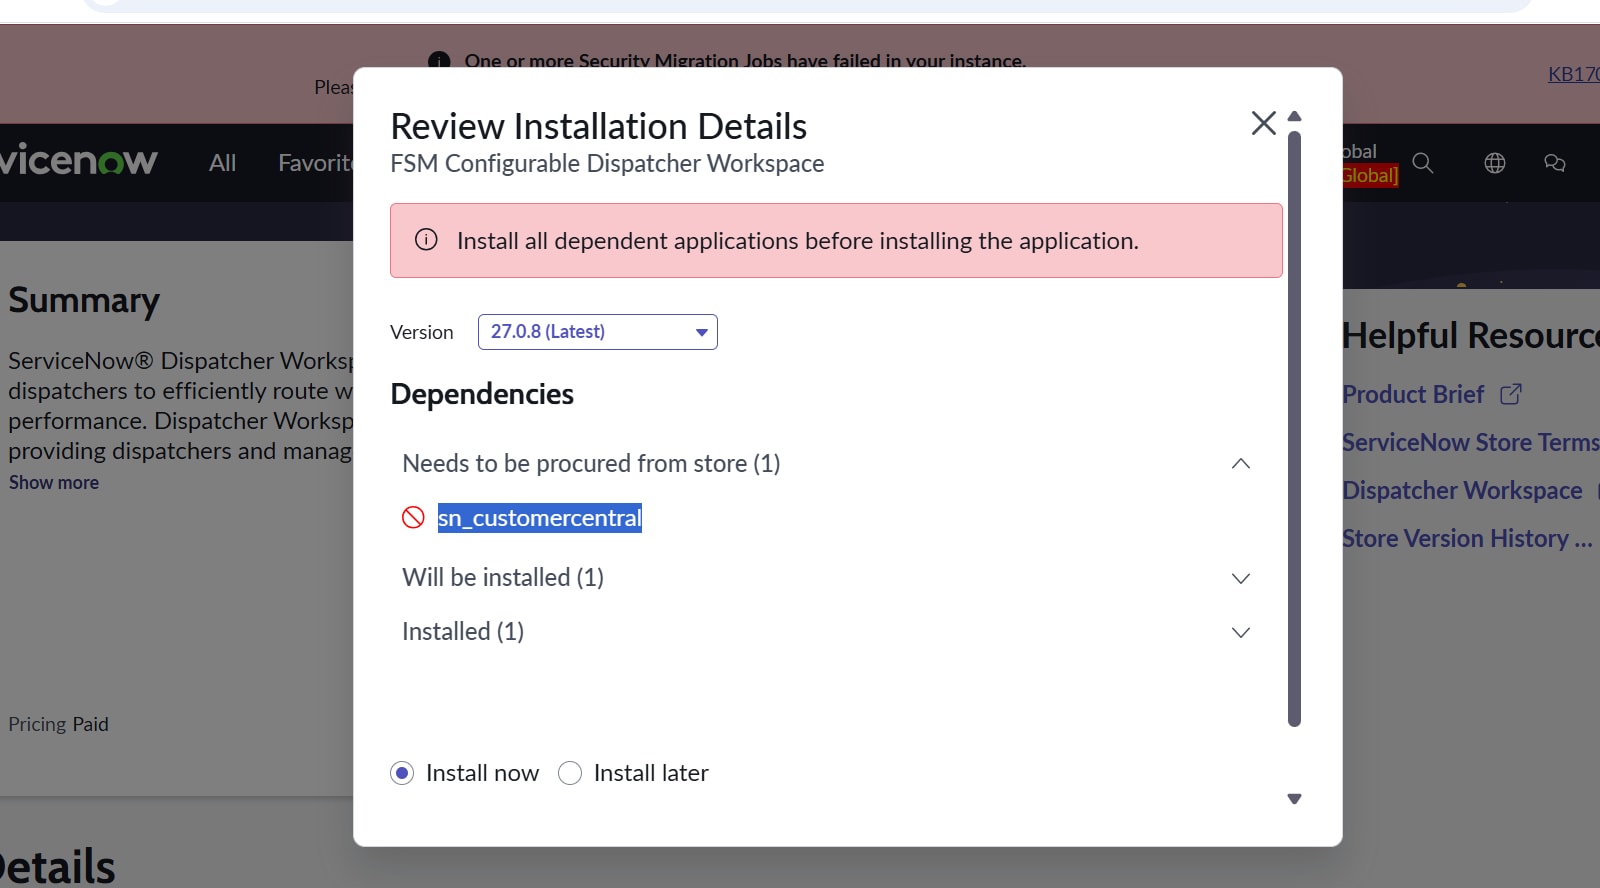Open the ServiceNow Store Terms link
1600x888 pixels.
[x=1471, y=442]
